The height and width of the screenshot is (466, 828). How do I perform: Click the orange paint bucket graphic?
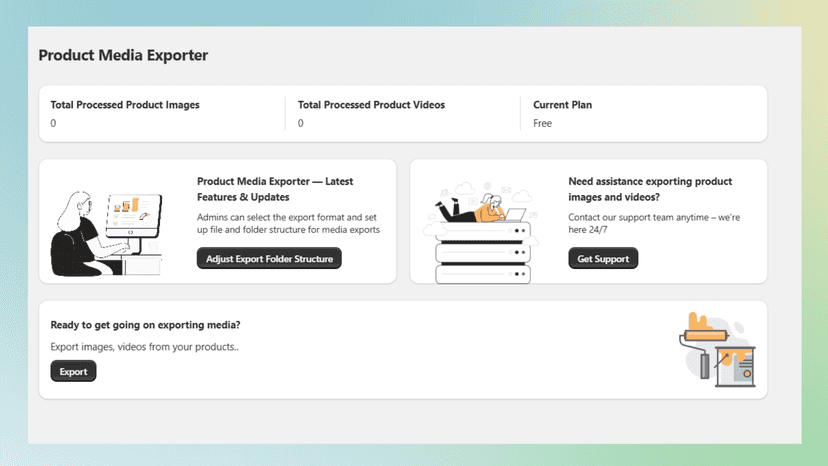pos(736,367)
